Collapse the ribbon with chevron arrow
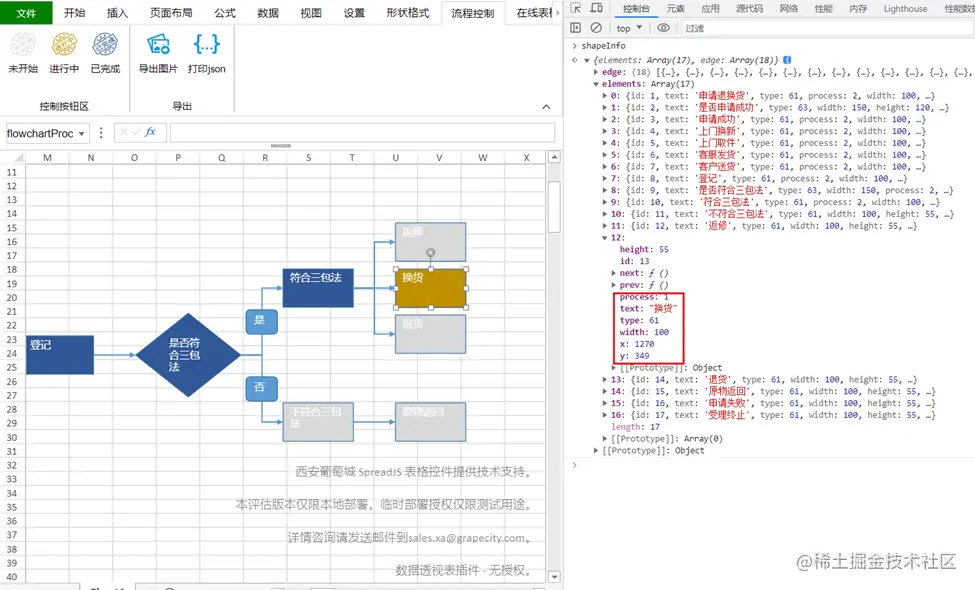Viewport: 975px width, 590px height. tap(546, 107)
